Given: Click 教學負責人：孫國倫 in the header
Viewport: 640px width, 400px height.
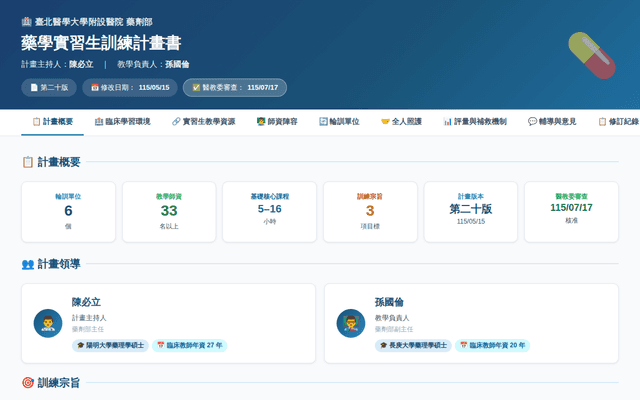Looking at the screenshot, I should point(153,64).
